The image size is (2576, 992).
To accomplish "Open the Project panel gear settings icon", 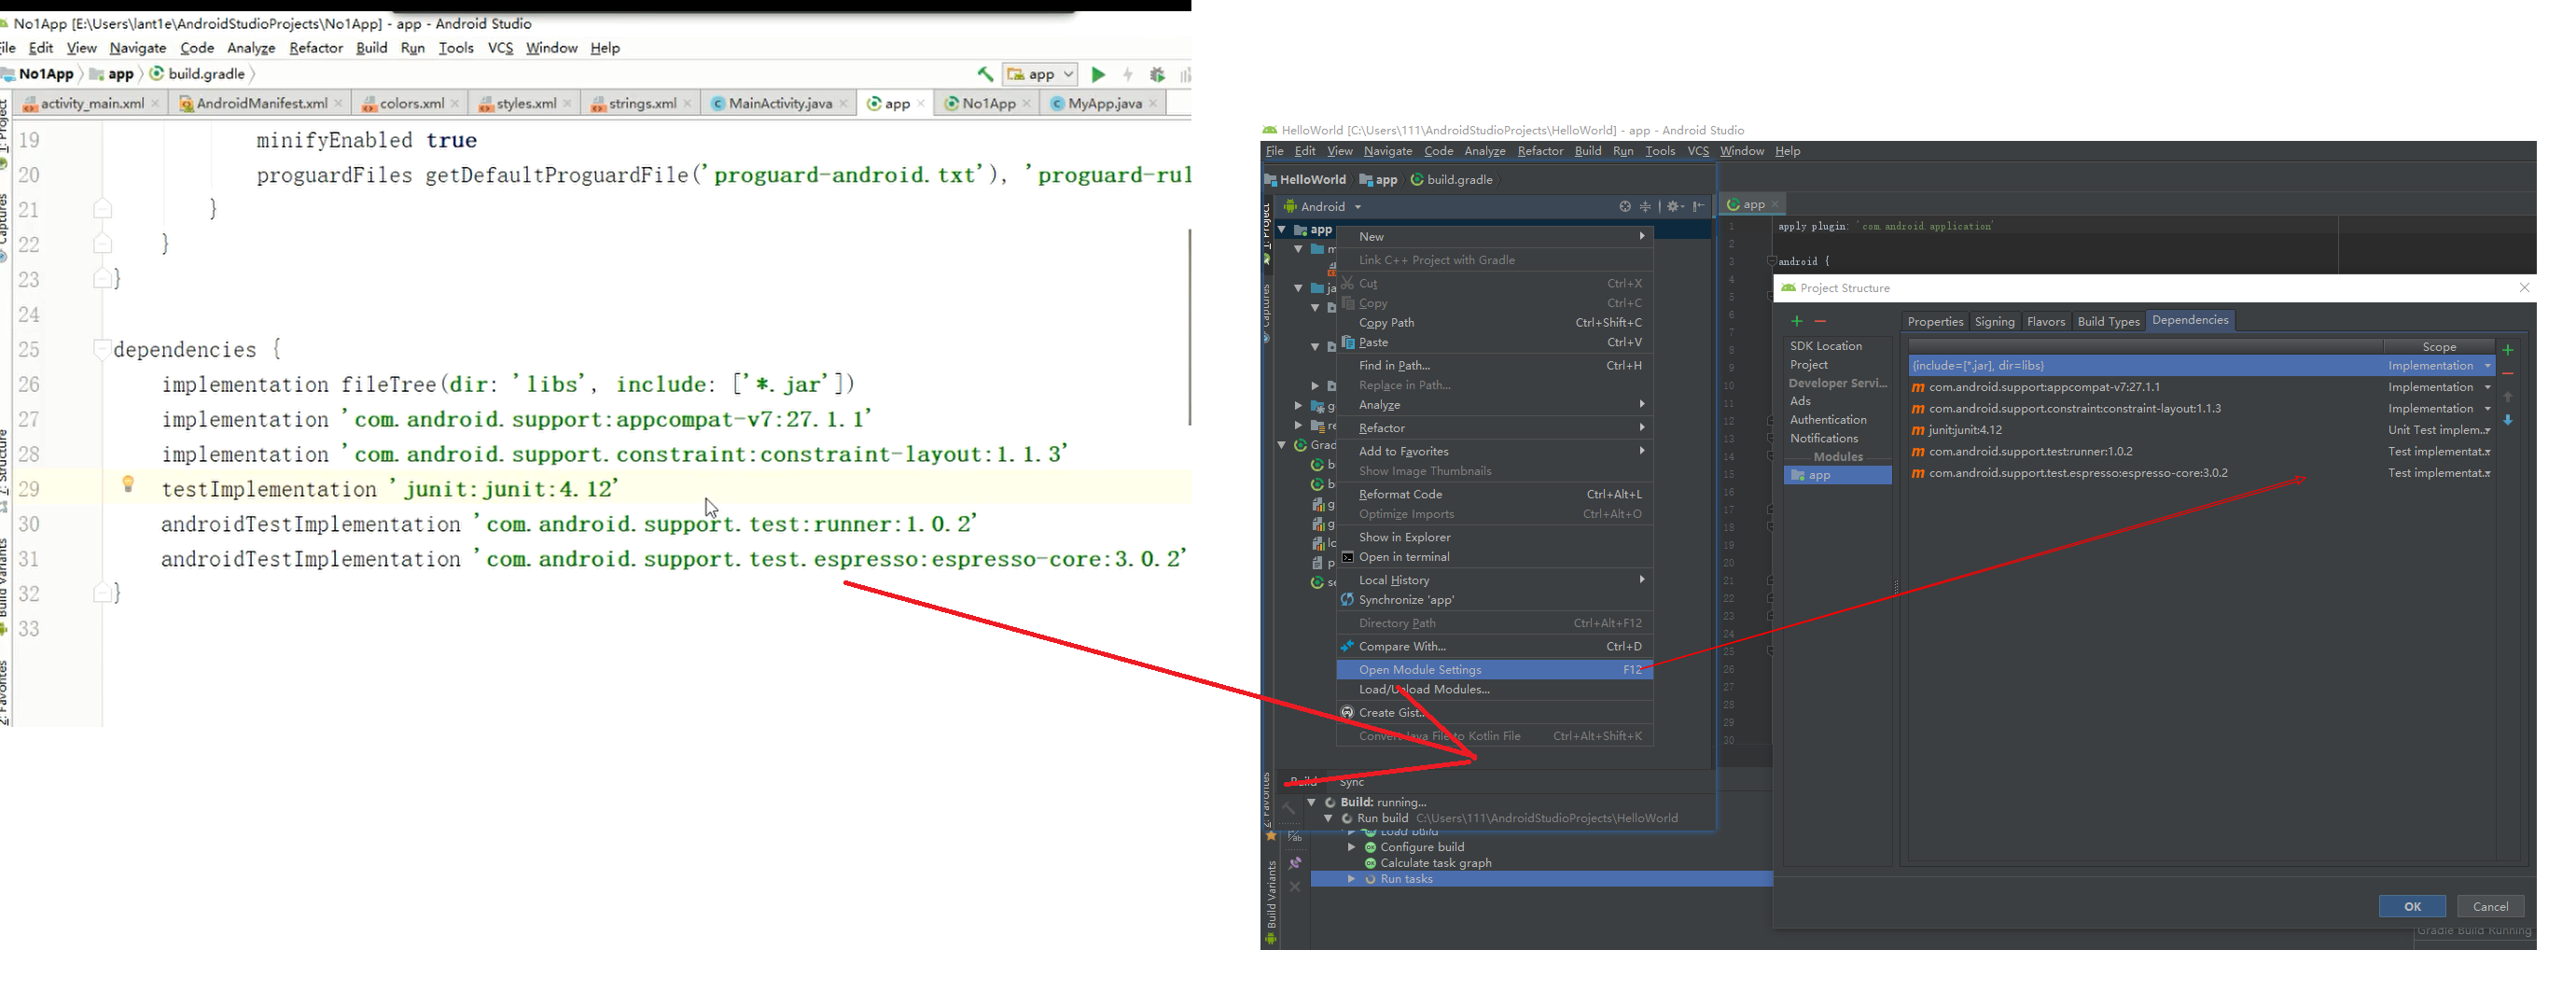I will 1675,207.
